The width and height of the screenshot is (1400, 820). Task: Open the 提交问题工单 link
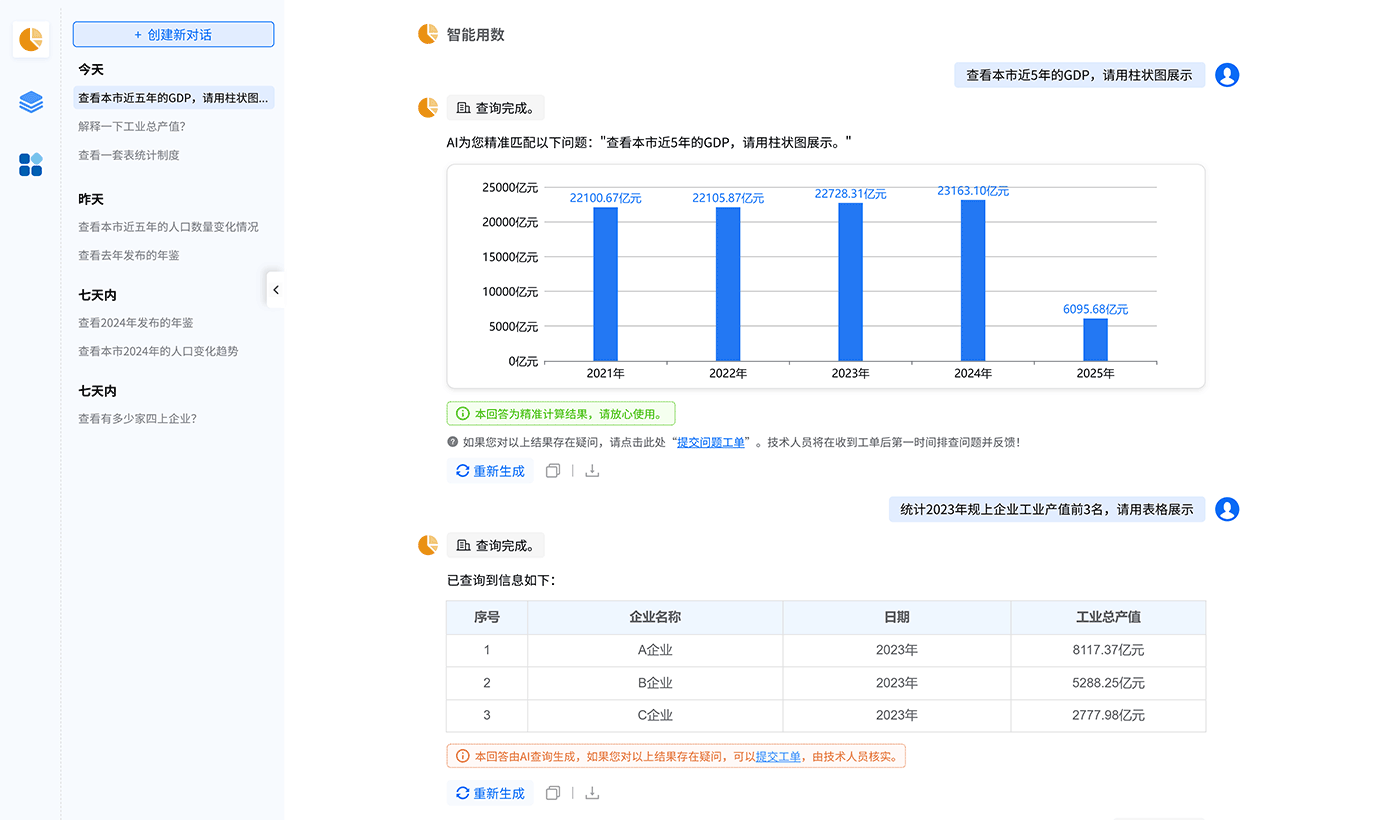pos(710,442)
